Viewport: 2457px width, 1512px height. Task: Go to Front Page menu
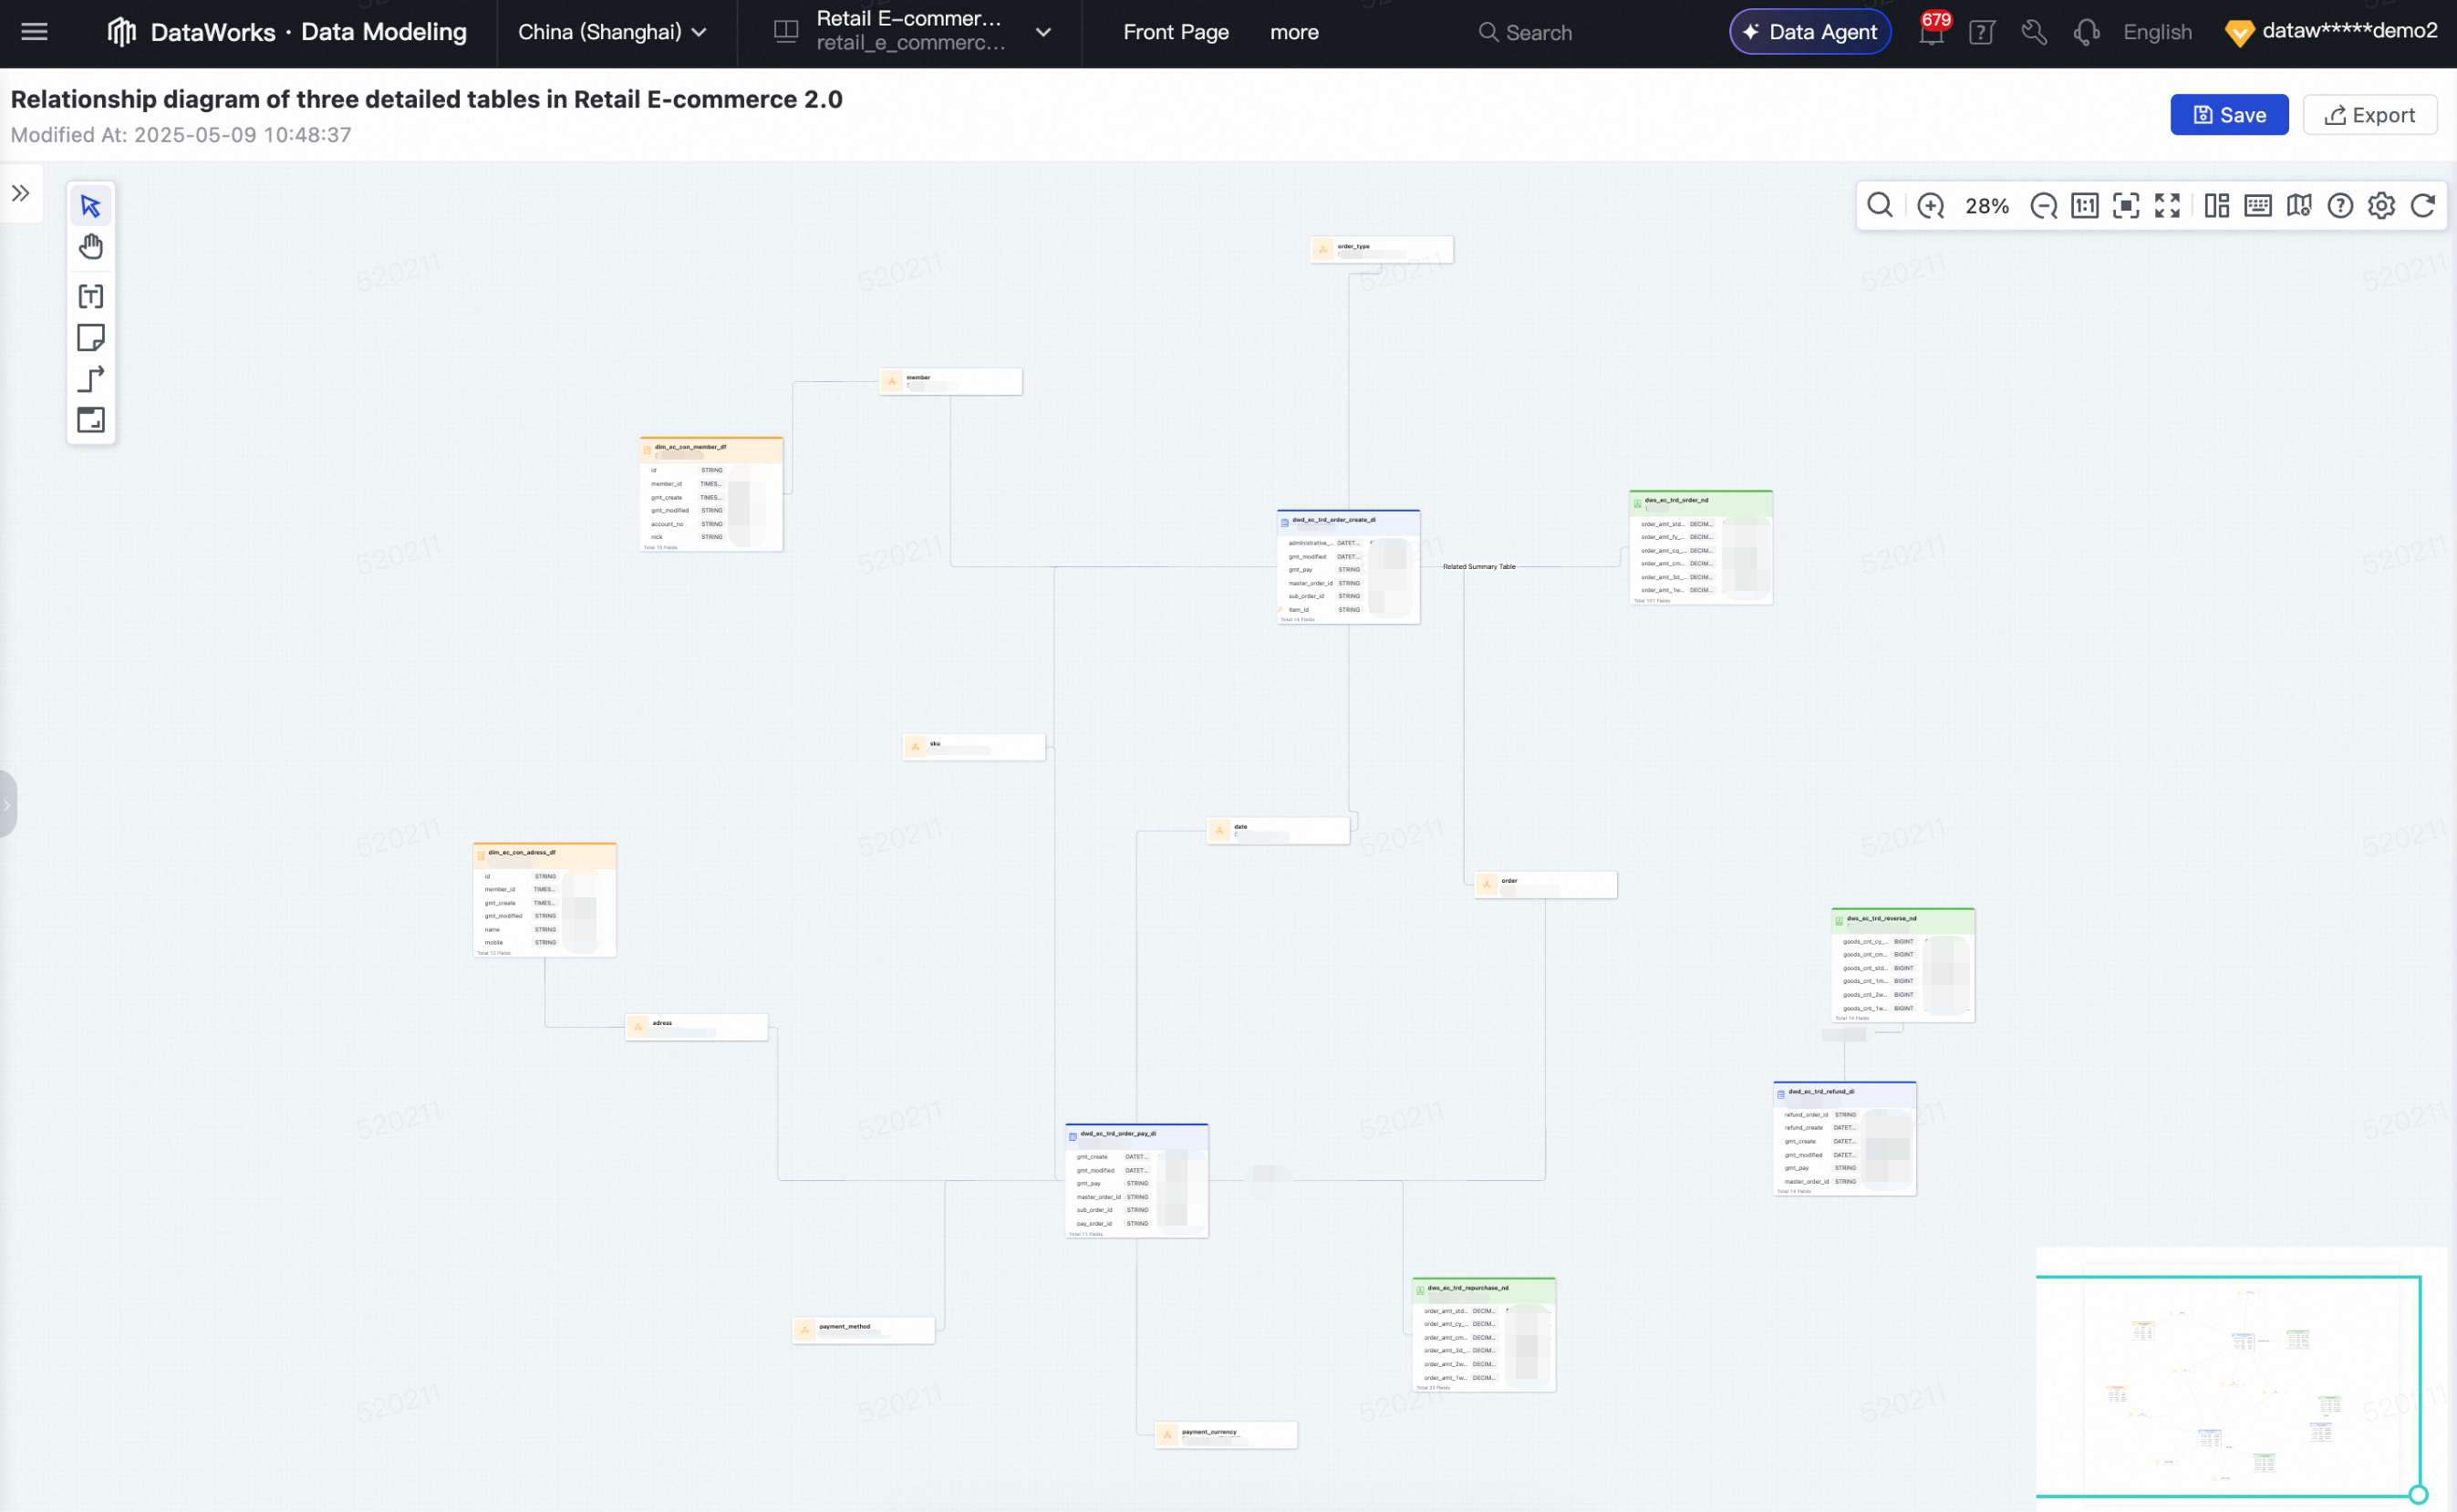point(1176,32)
